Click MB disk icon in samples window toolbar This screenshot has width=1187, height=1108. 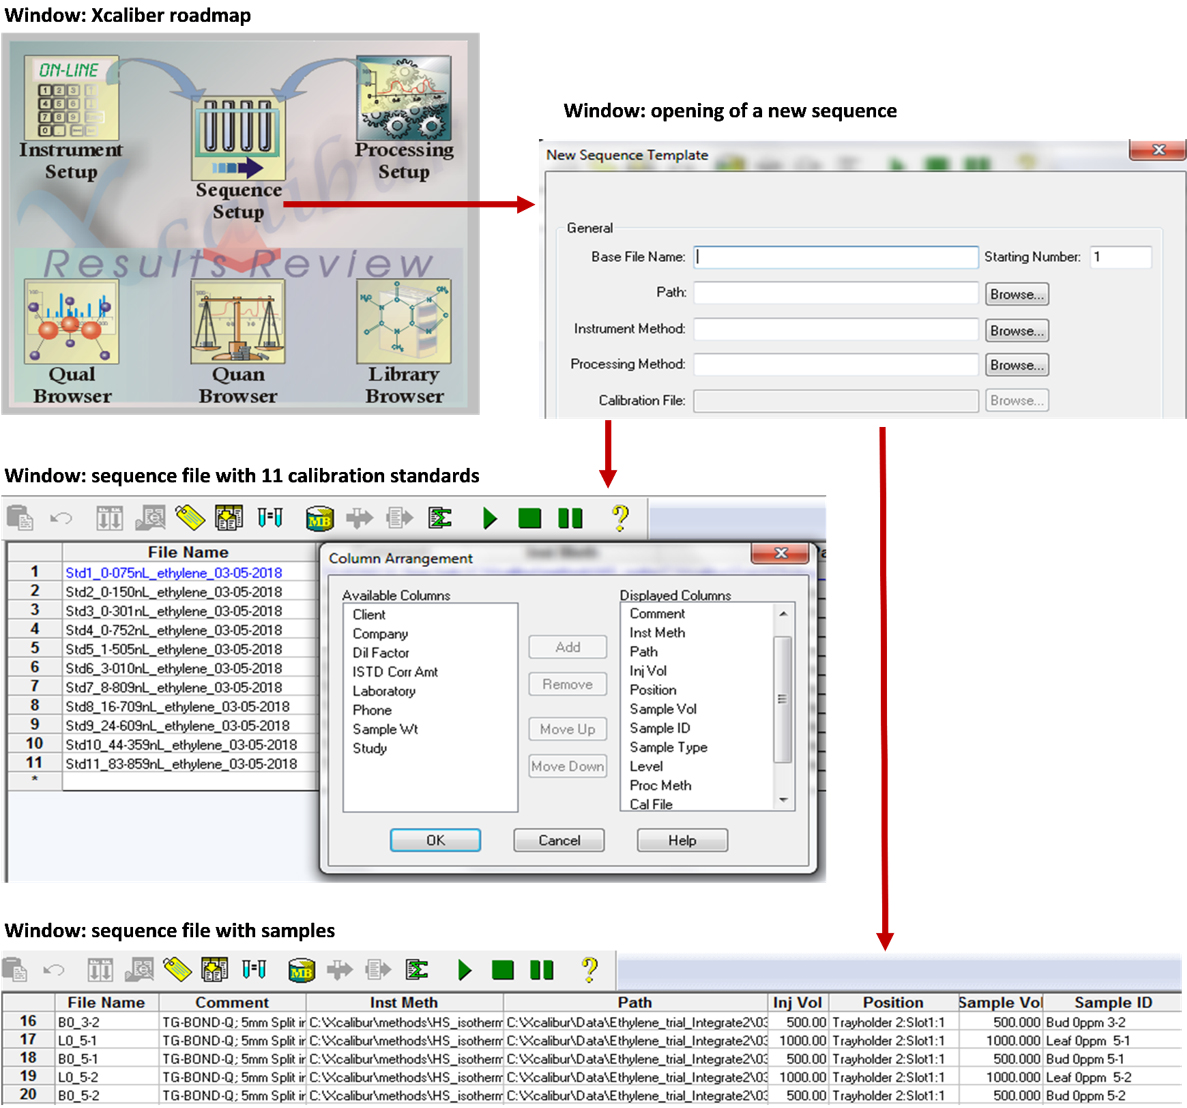click(301, 970)
